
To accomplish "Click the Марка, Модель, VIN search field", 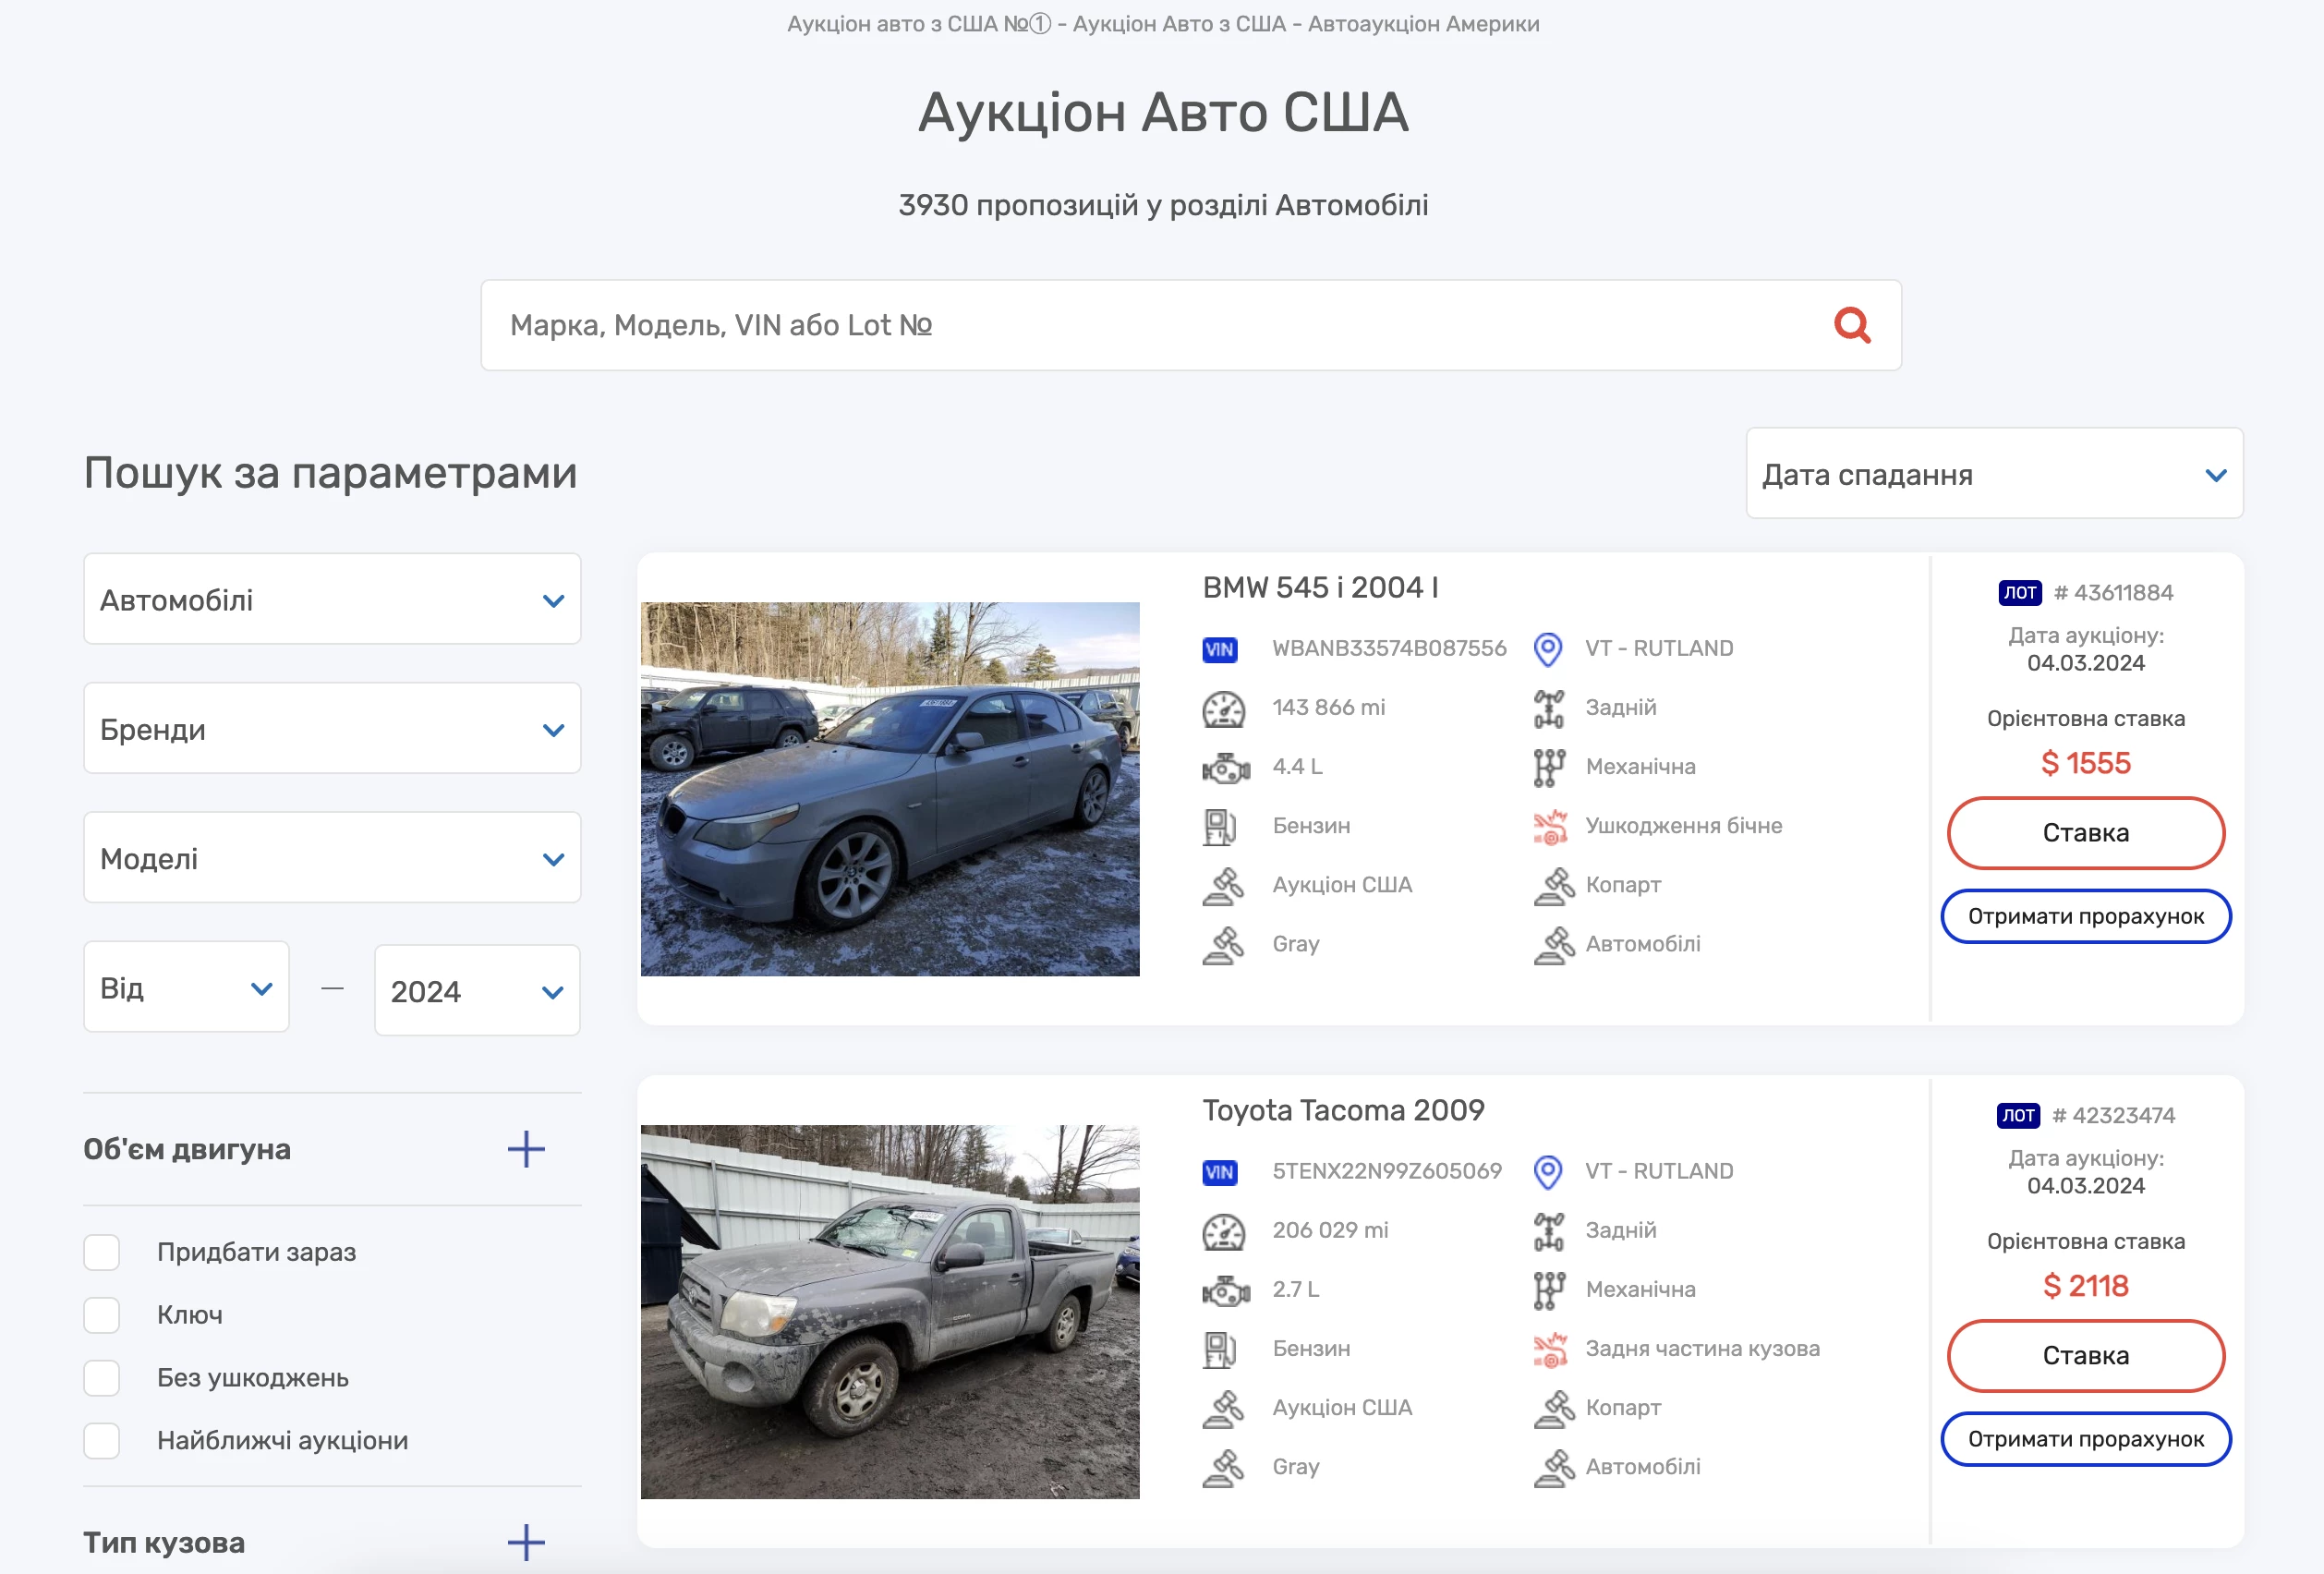I will point(1150,325).
